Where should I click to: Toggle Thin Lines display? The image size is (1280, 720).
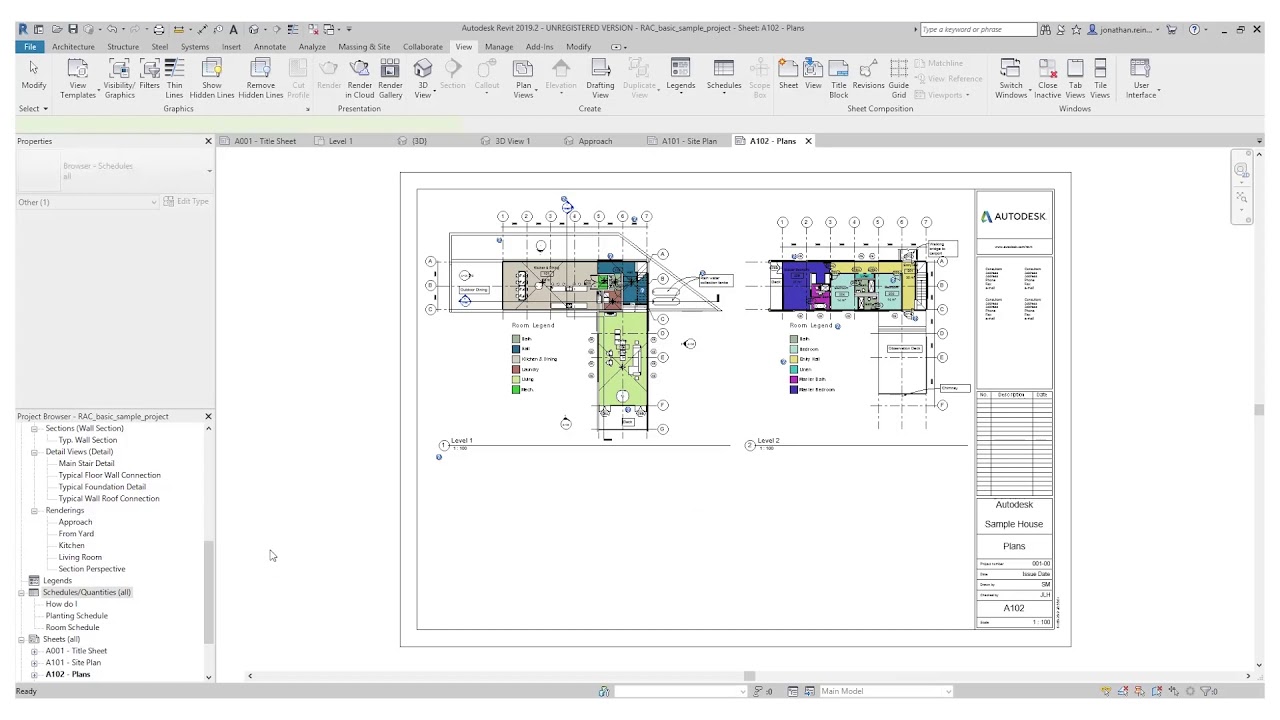pyautogui.click(x=174, y=78)
